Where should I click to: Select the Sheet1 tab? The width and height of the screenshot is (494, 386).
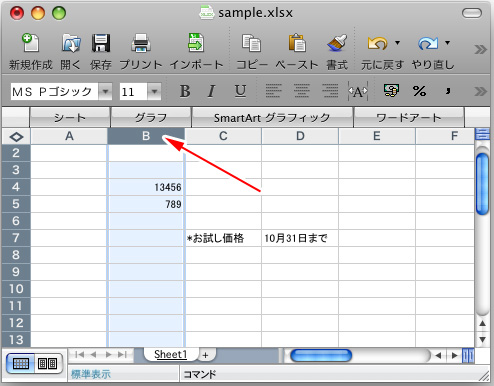171,354
